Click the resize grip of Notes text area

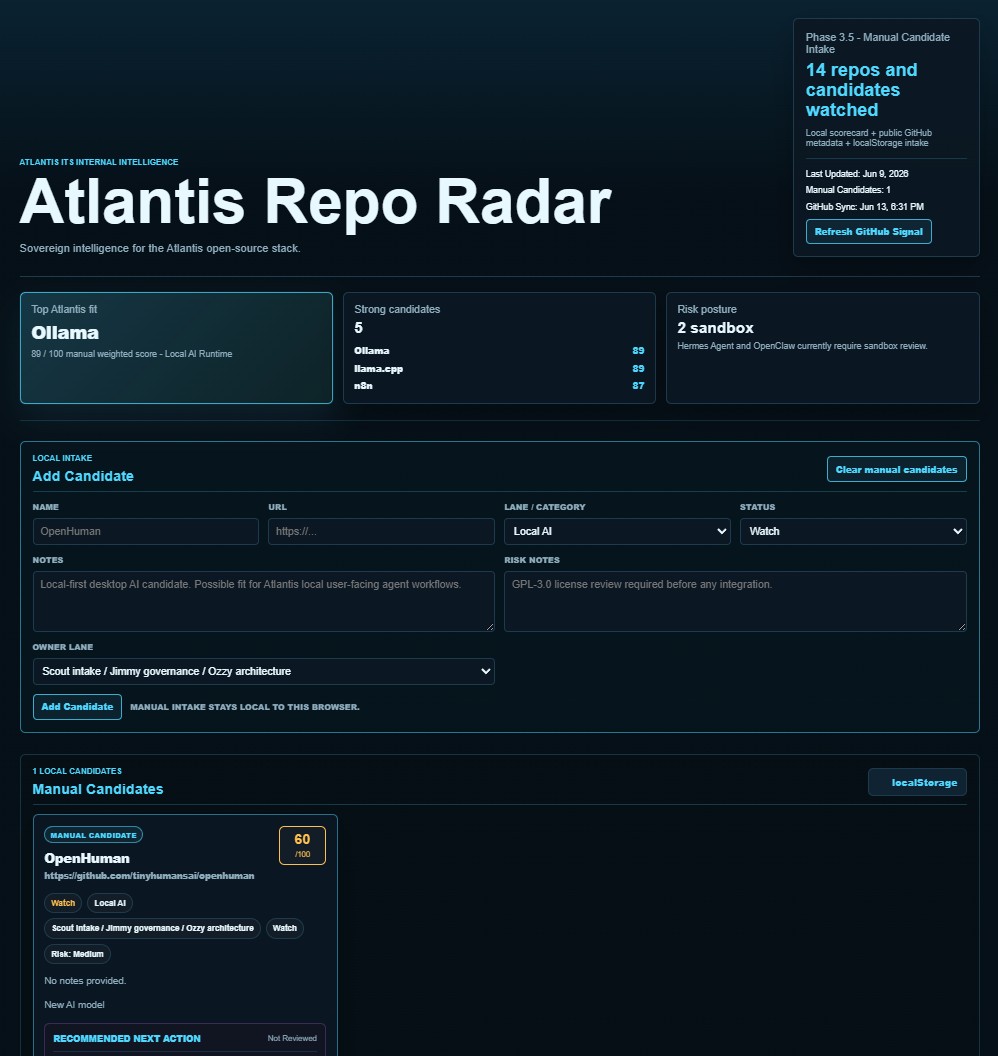[x=490, y=627]
